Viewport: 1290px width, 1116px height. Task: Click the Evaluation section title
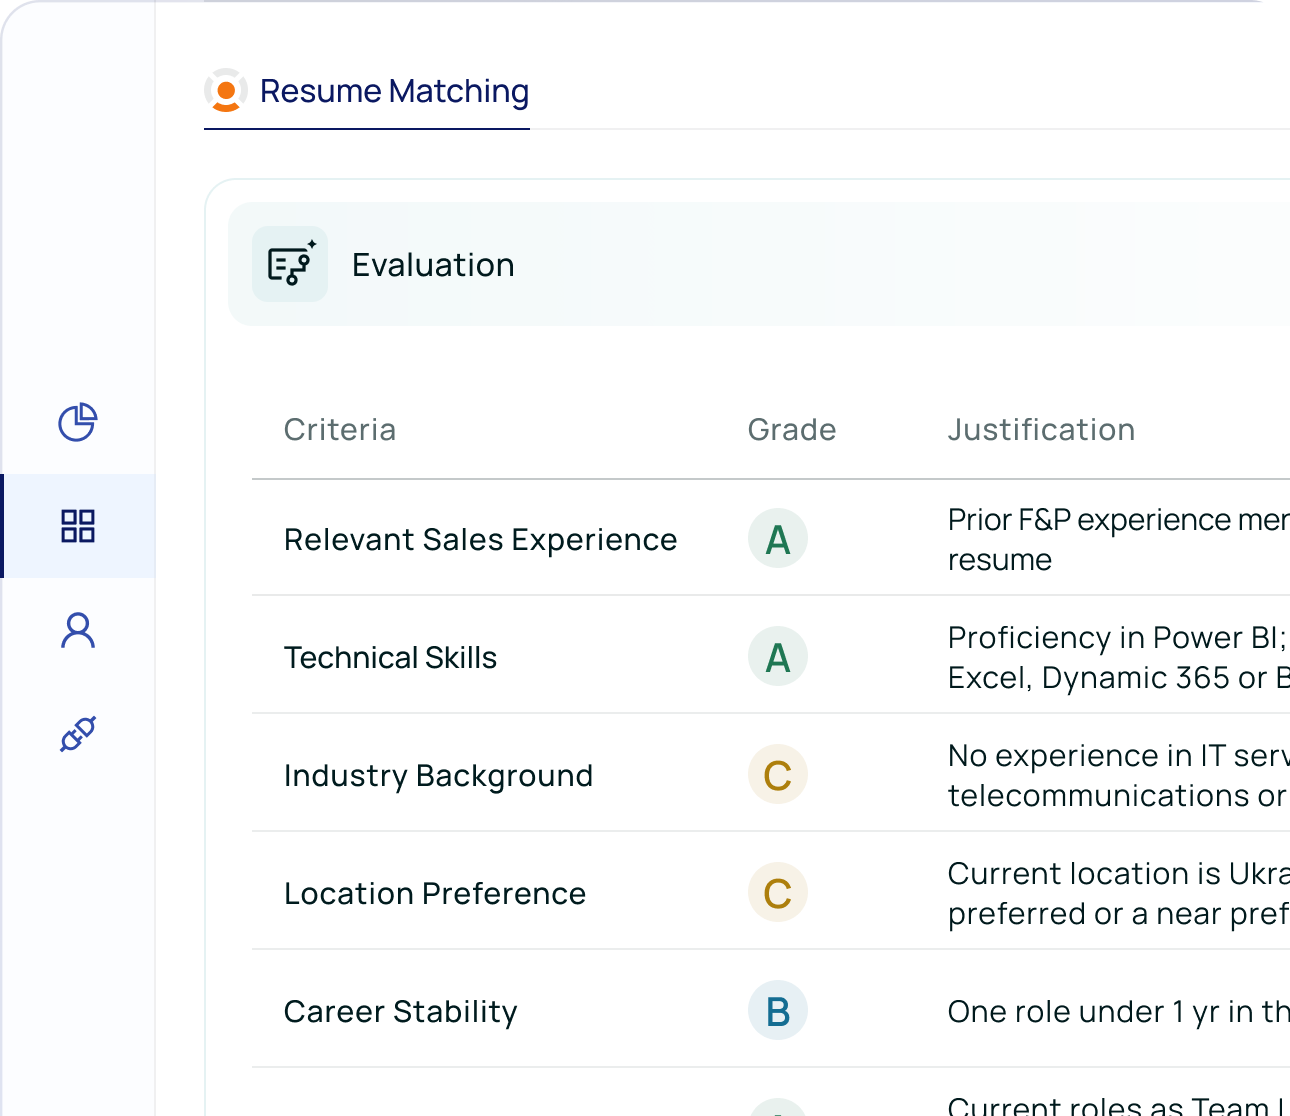[x=433, y=265]
